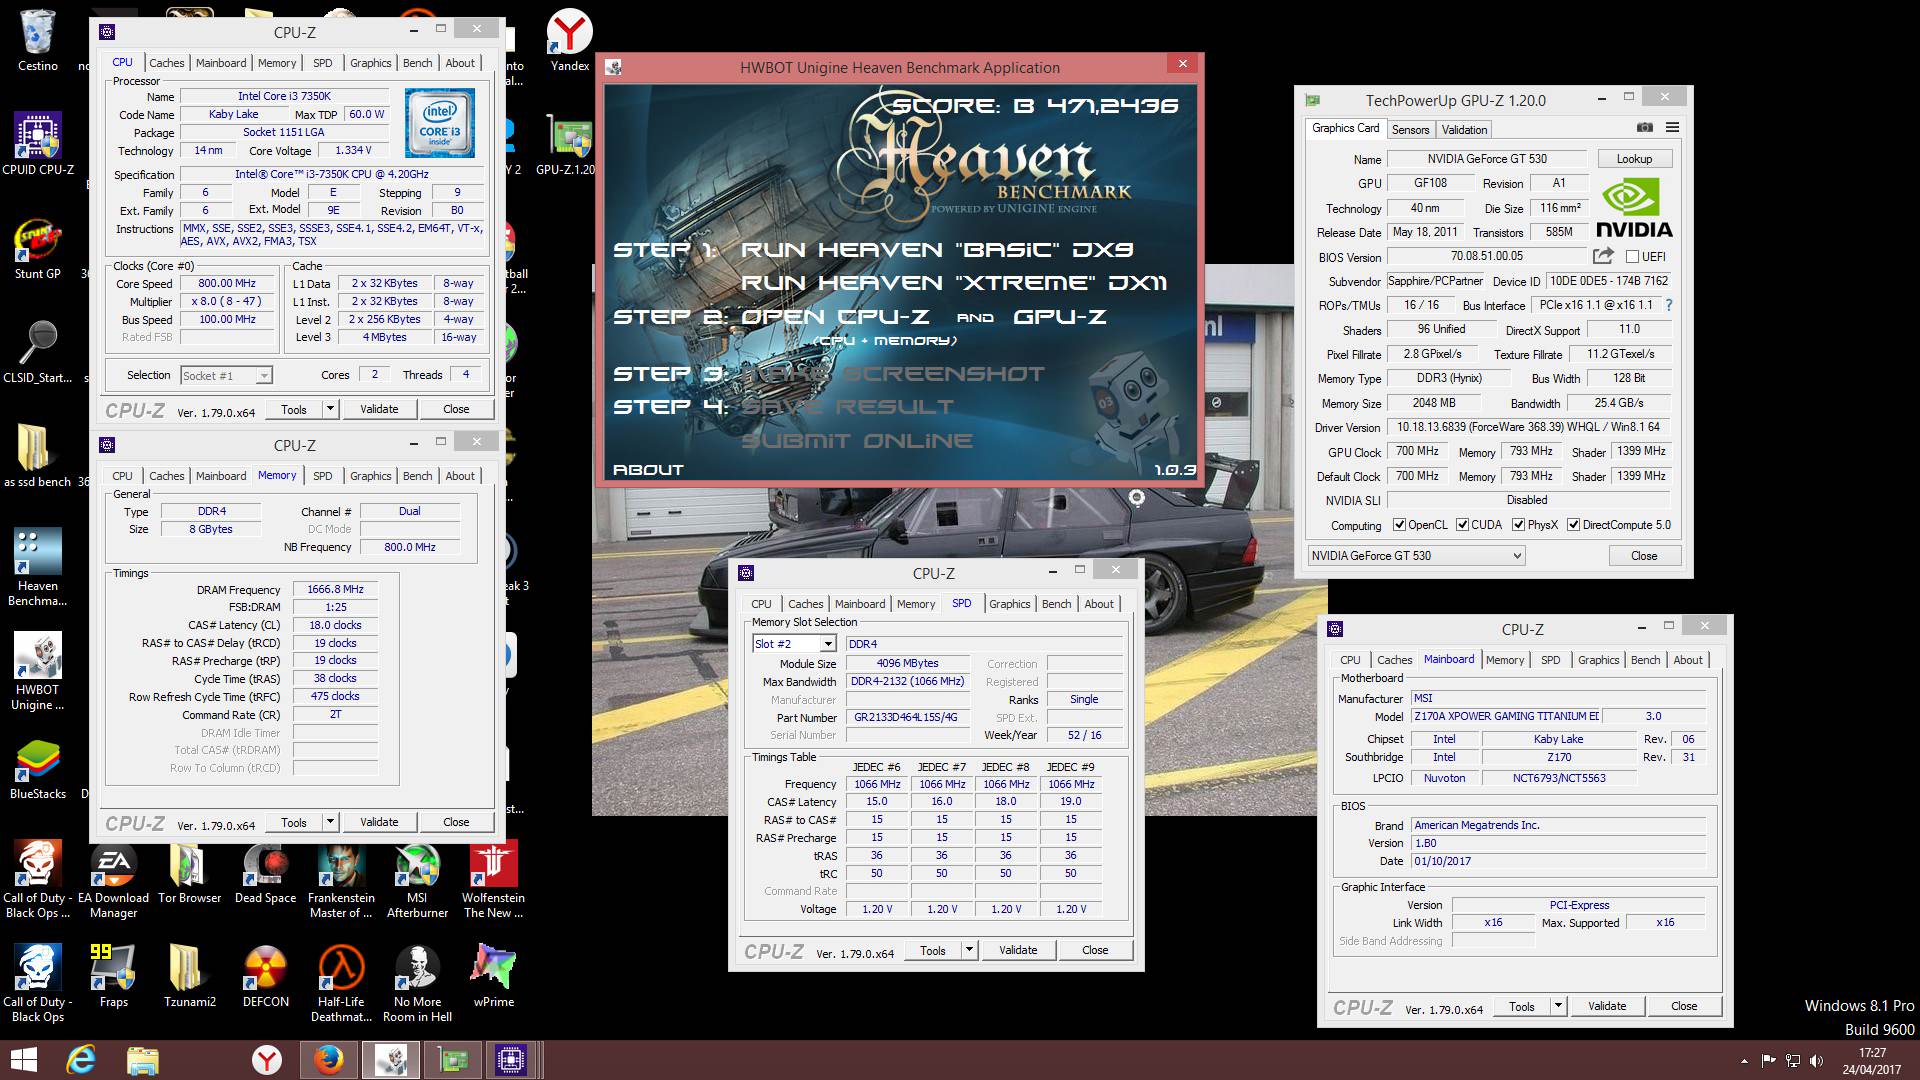Open the Tor Browser desktop icon

coord(190,872)
